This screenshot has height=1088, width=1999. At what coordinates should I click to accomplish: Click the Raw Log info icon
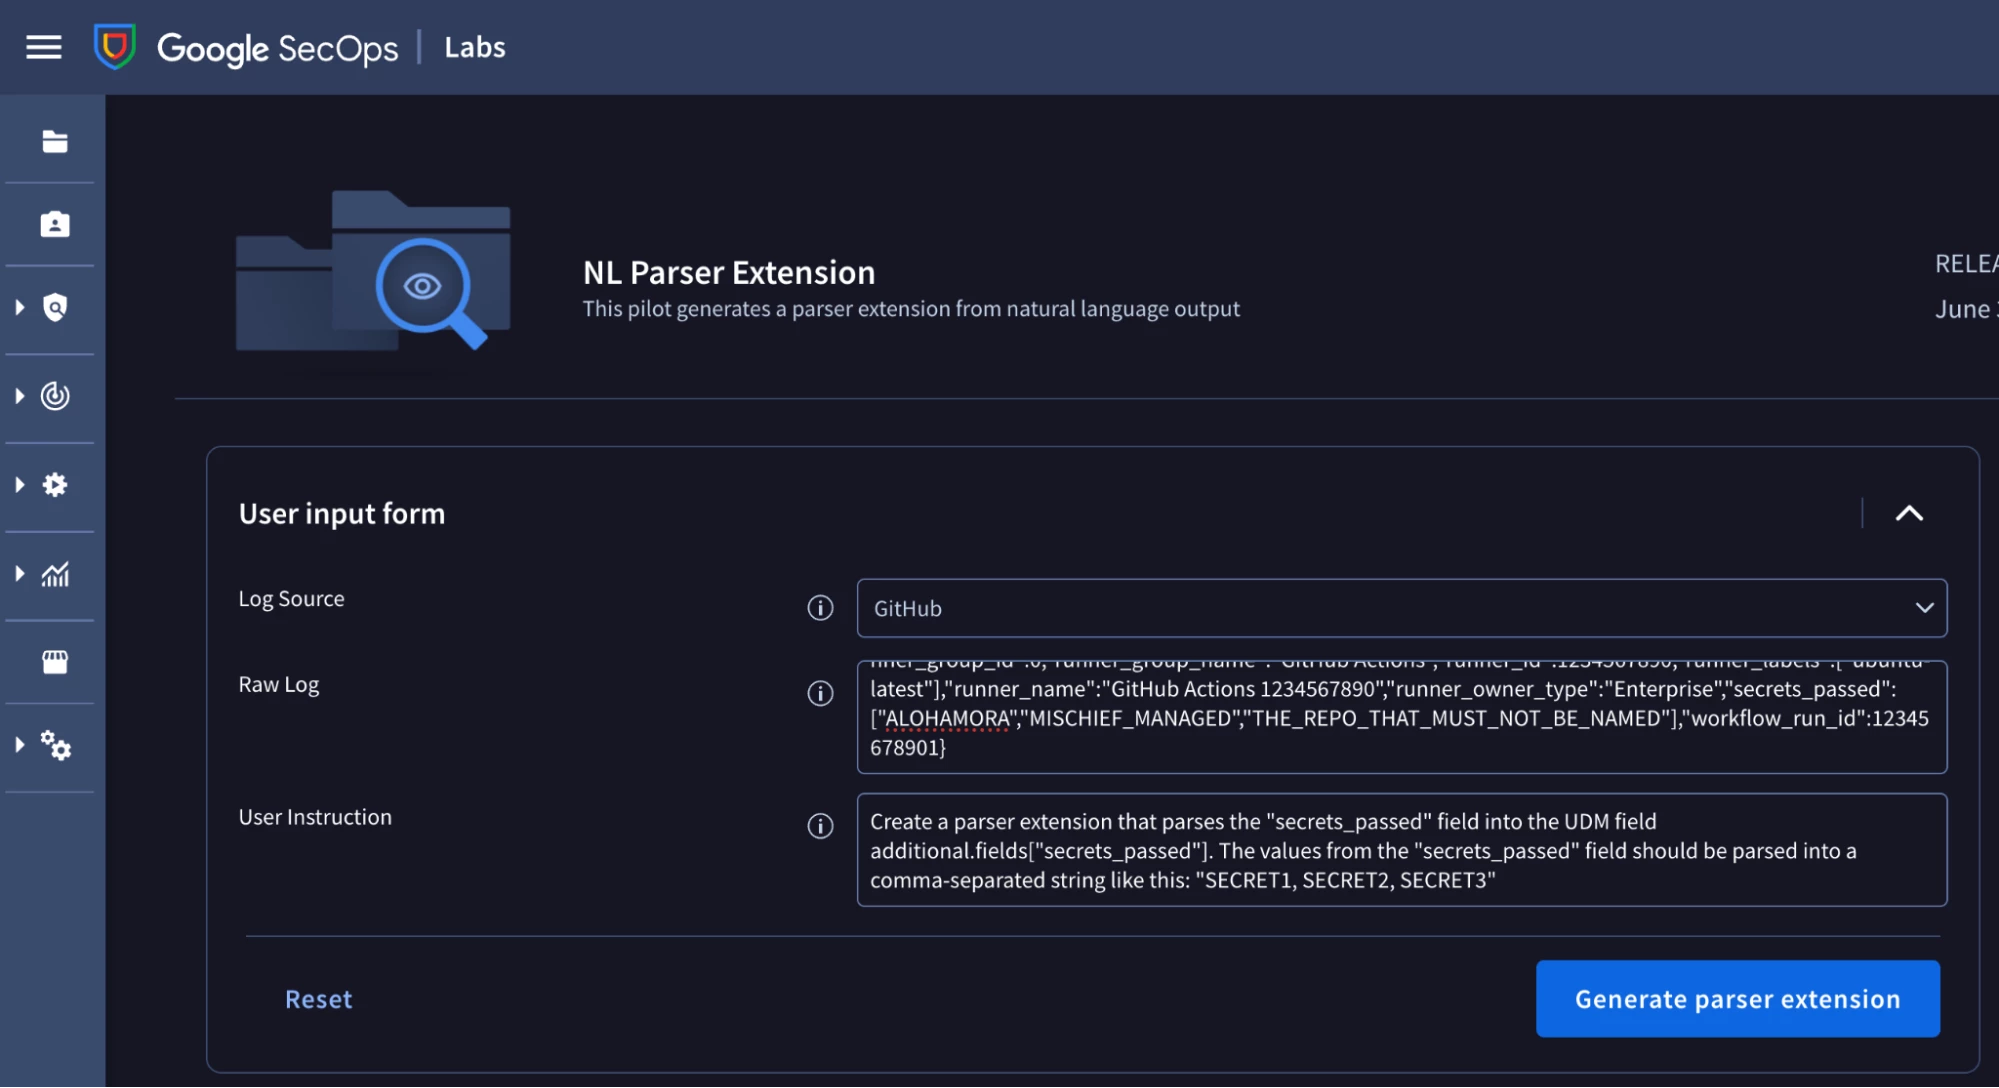(820, 693)
